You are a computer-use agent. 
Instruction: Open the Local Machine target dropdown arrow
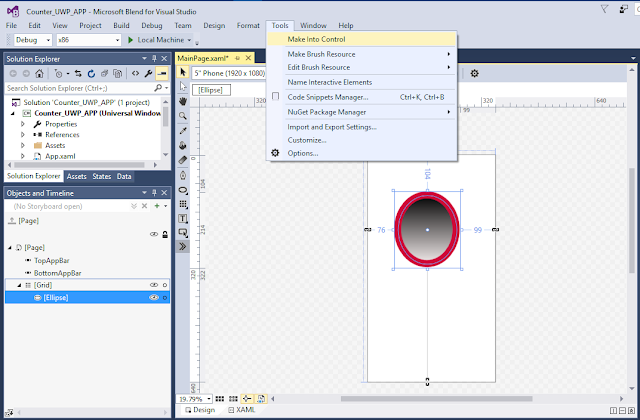click(x=189, y=40)
